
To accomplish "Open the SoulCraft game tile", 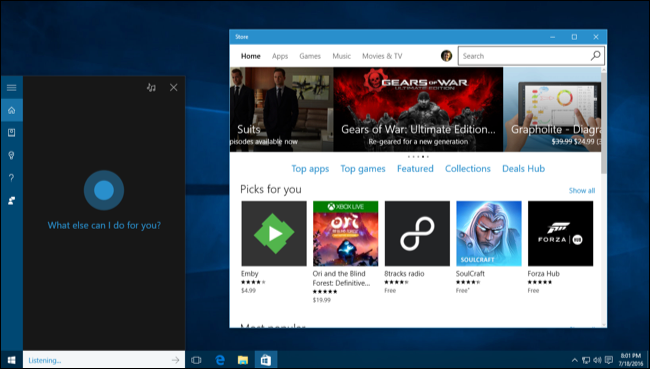I will 489,233.
